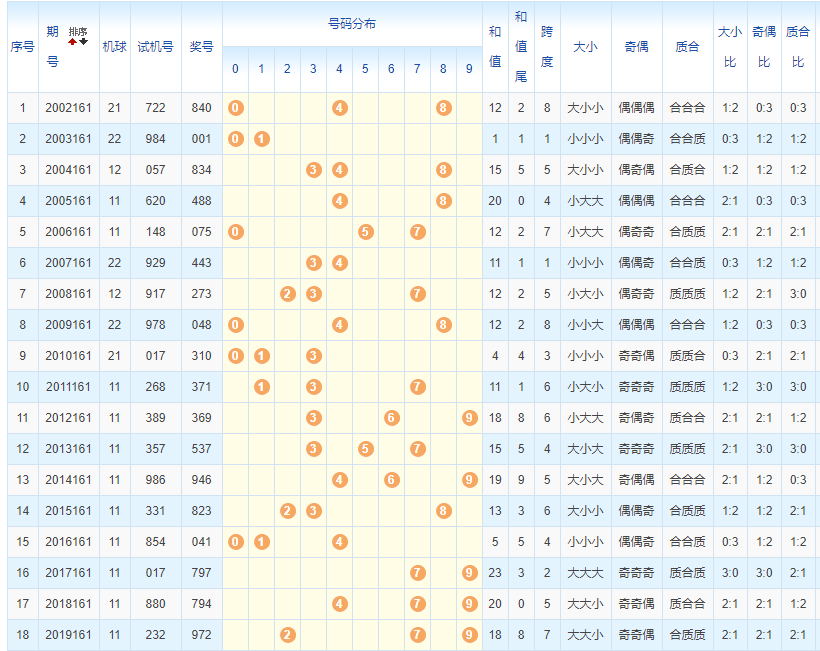Click the 奇偶比 column header
820x651 pixels.
[x=764, y=47]
